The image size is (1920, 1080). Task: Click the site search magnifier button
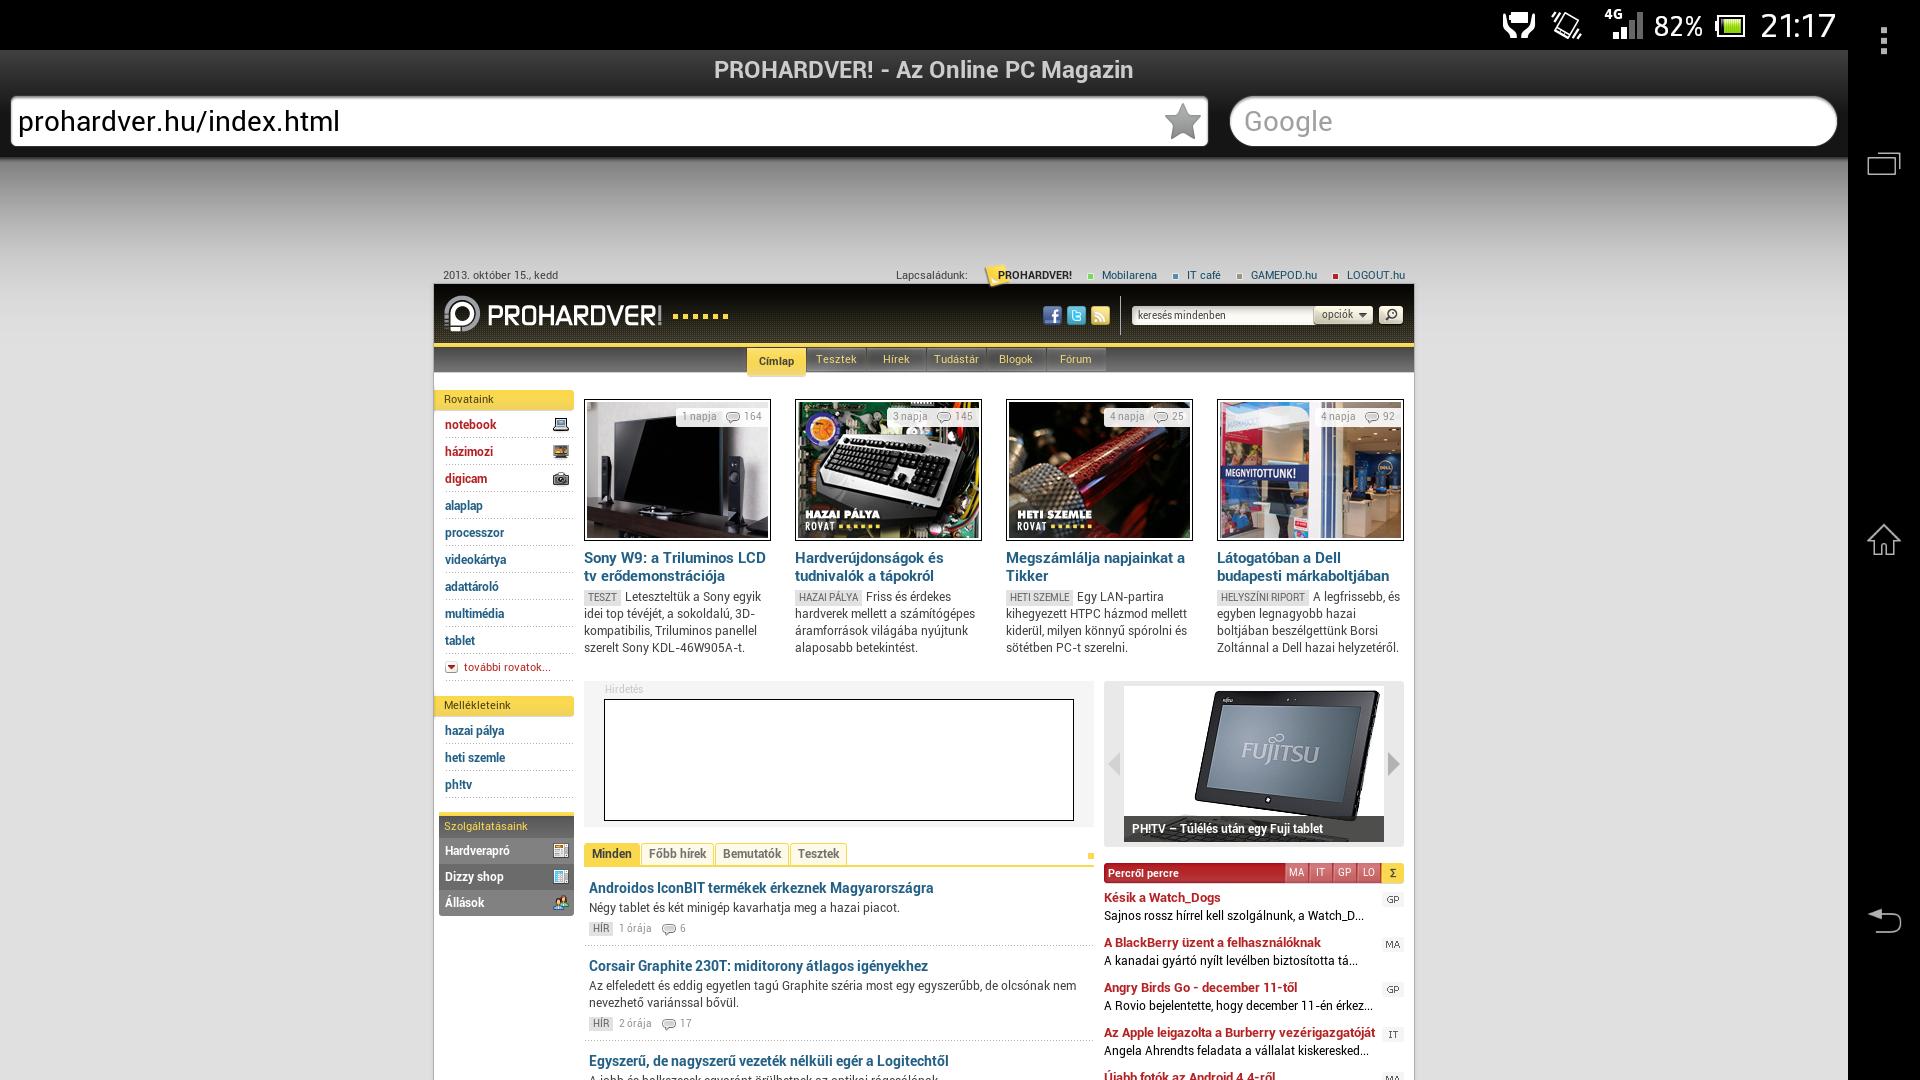[1390, 315]
